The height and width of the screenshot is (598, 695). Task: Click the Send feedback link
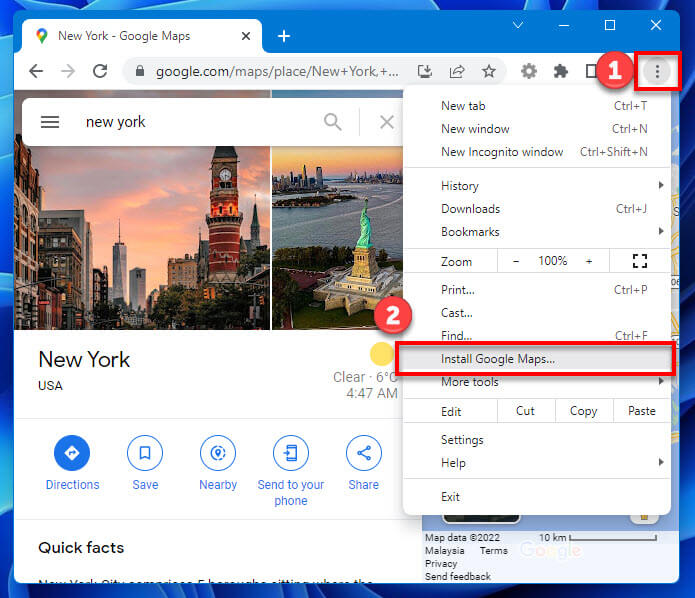click(x=458, y=576)
